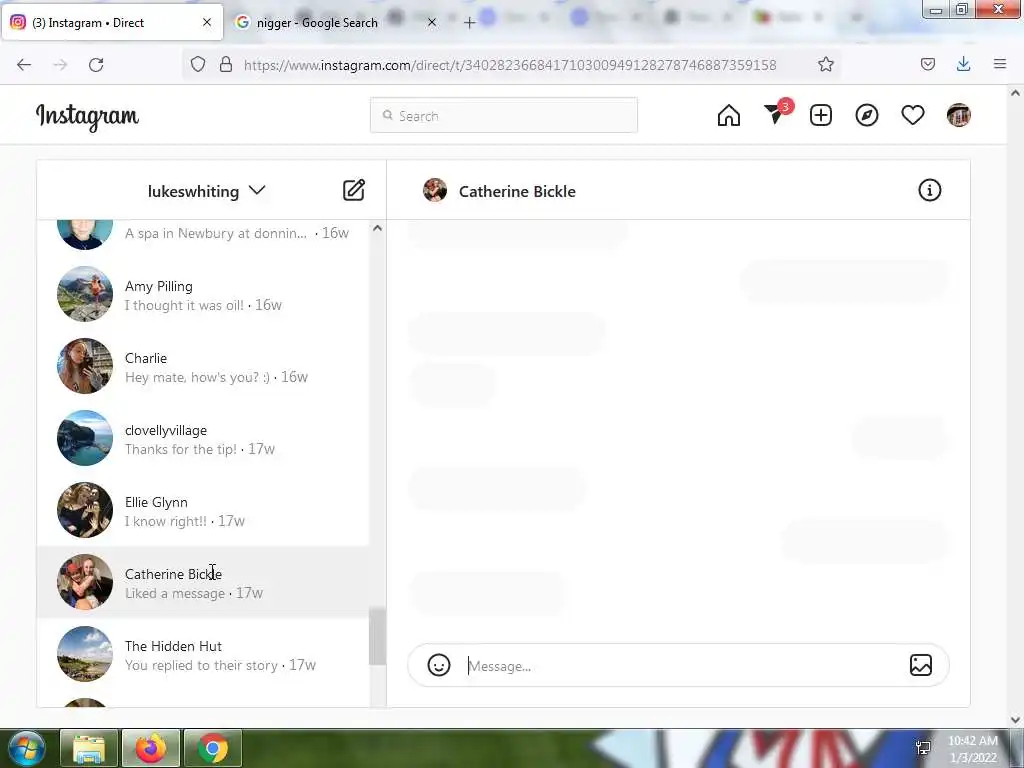The width and height of the screenshot is (1024, 768).
Task: Click taskbar clock showing 10:42 AM
Action: tap(972, 749)
